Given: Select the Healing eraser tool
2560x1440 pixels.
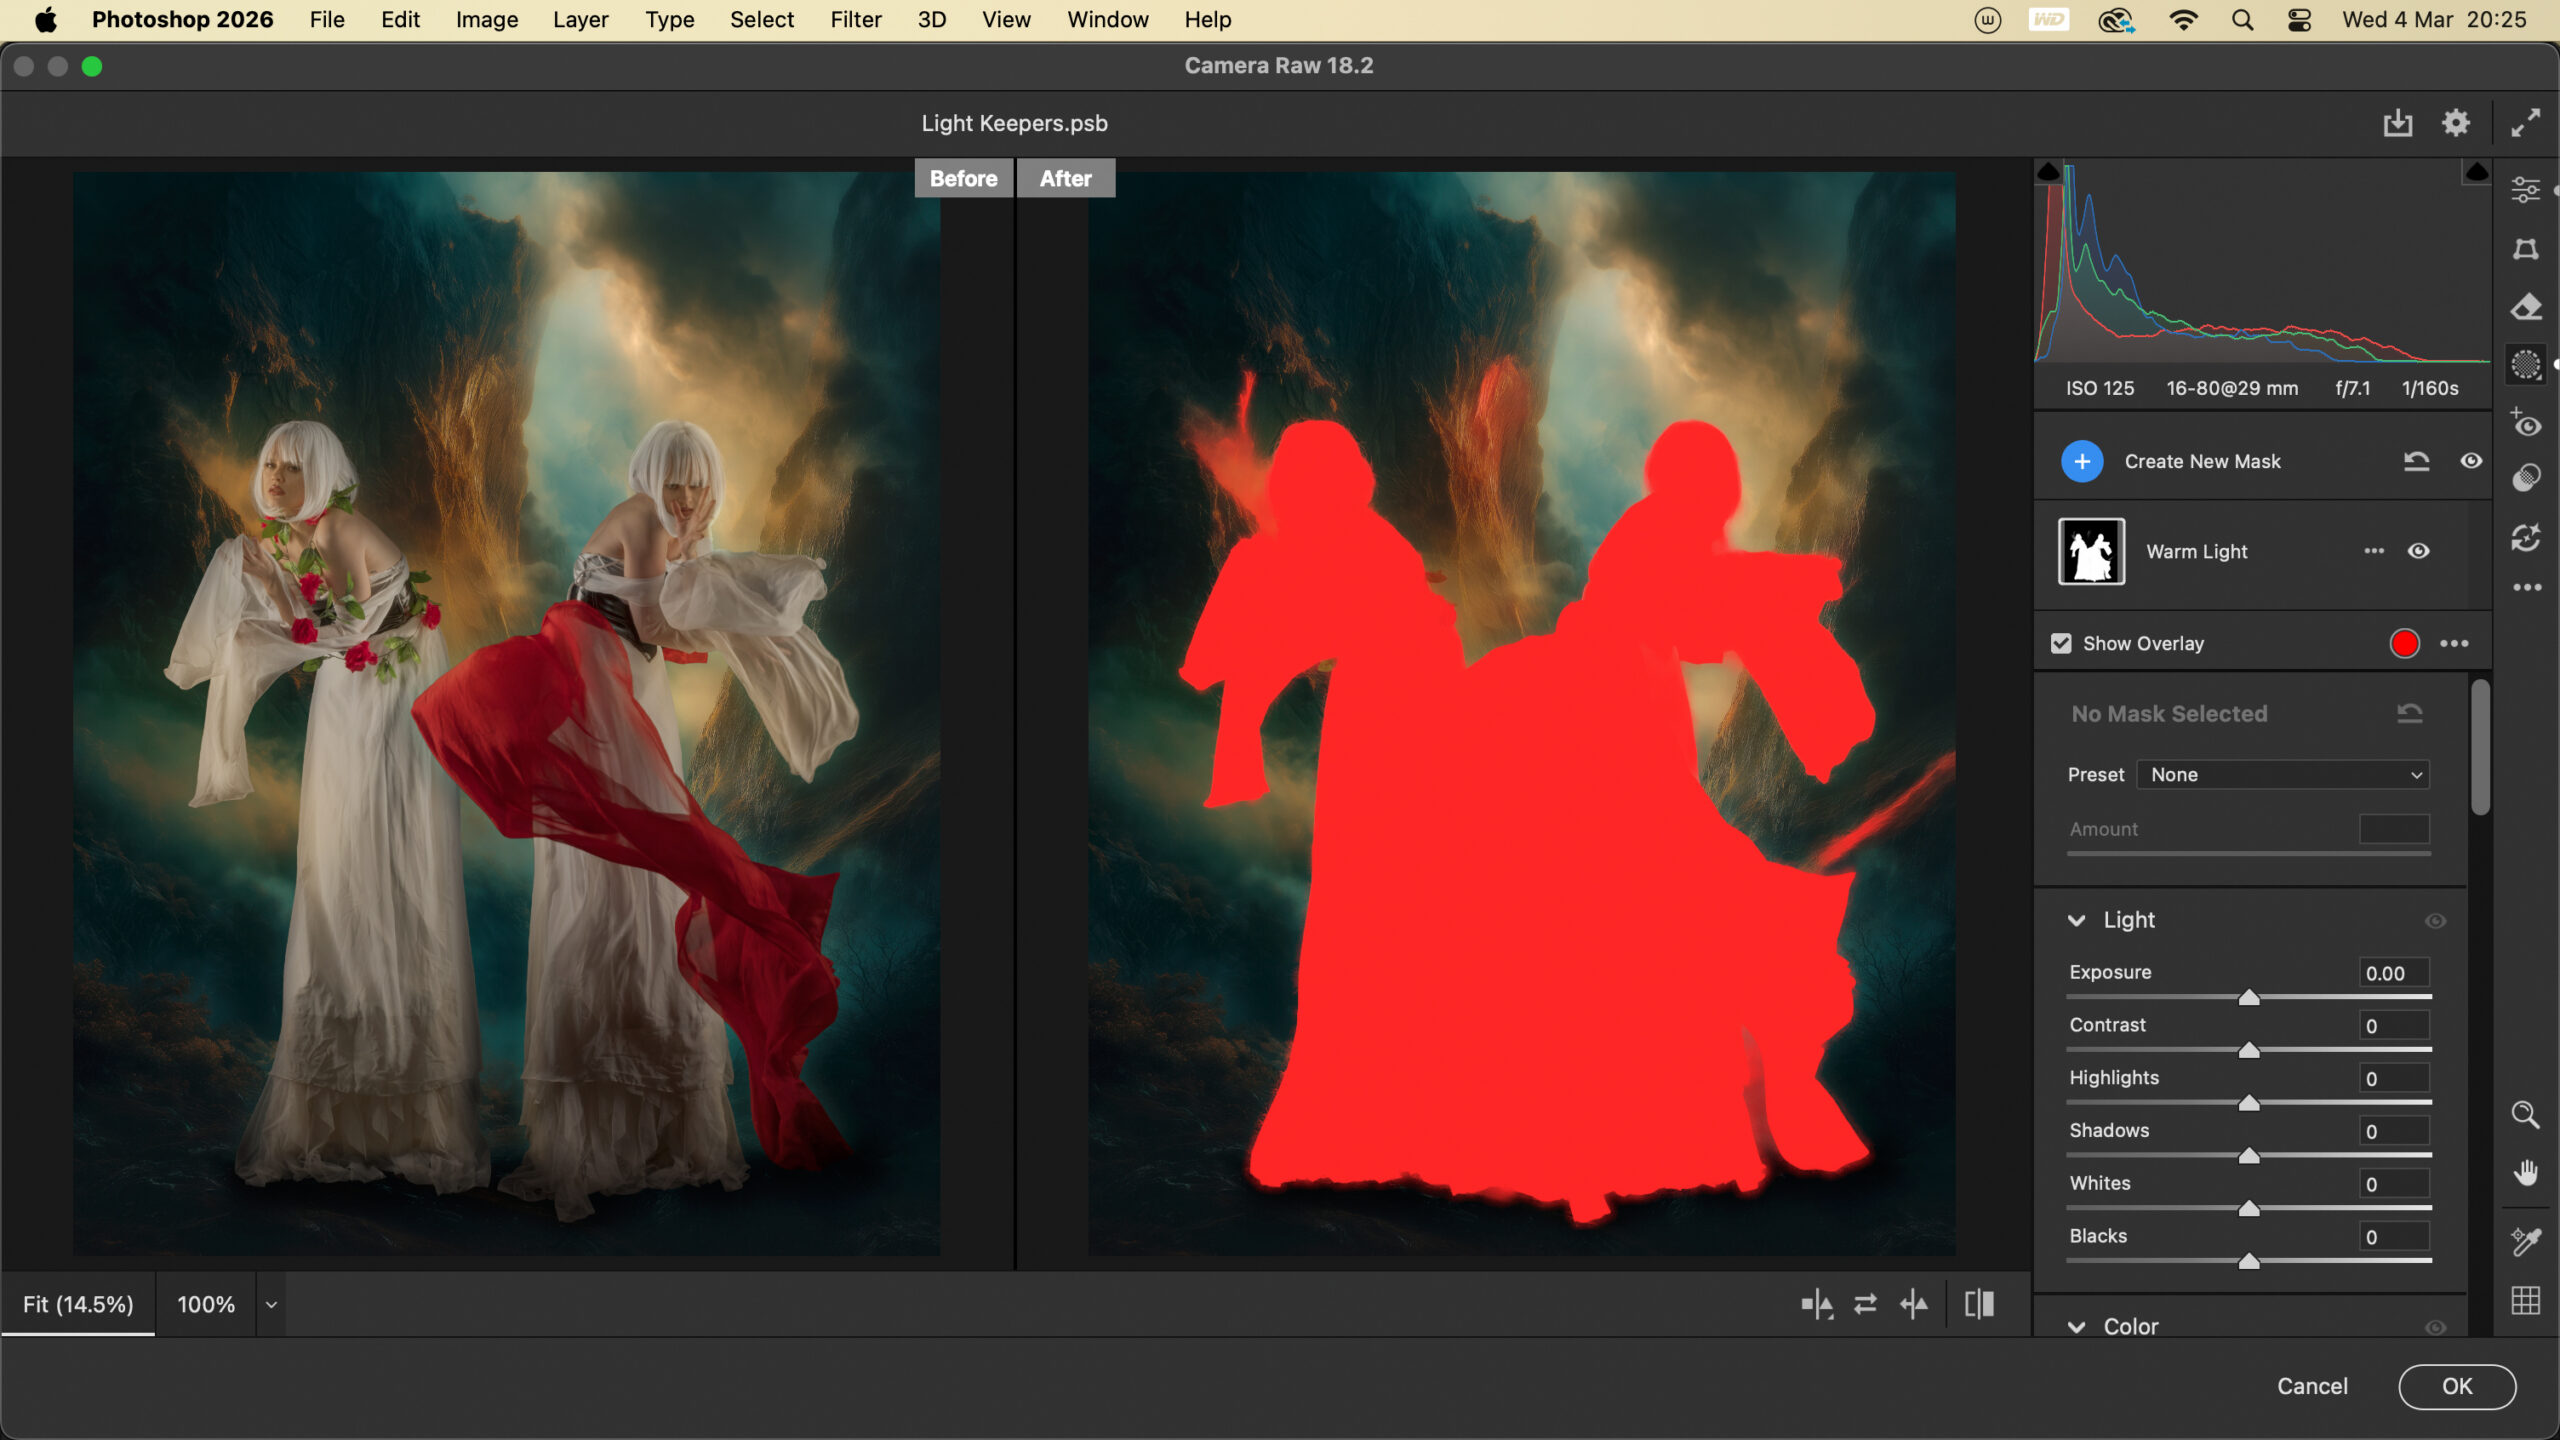Looking at the screenshot, I should point(2526,307).
